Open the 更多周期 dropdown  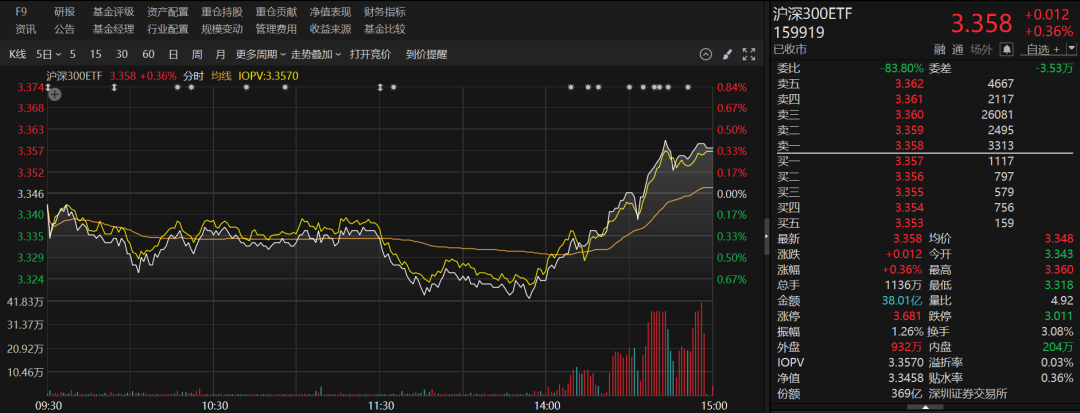coord(260,54)
